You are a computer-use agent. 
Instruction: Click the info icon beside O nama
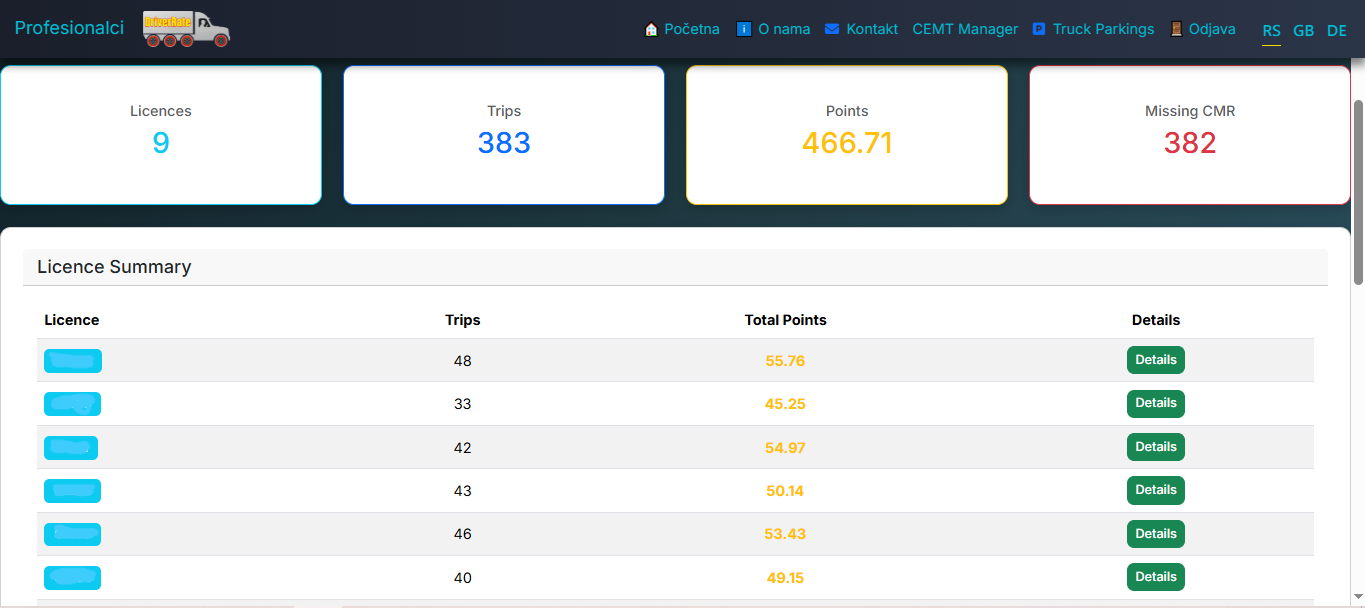(743, 29)
